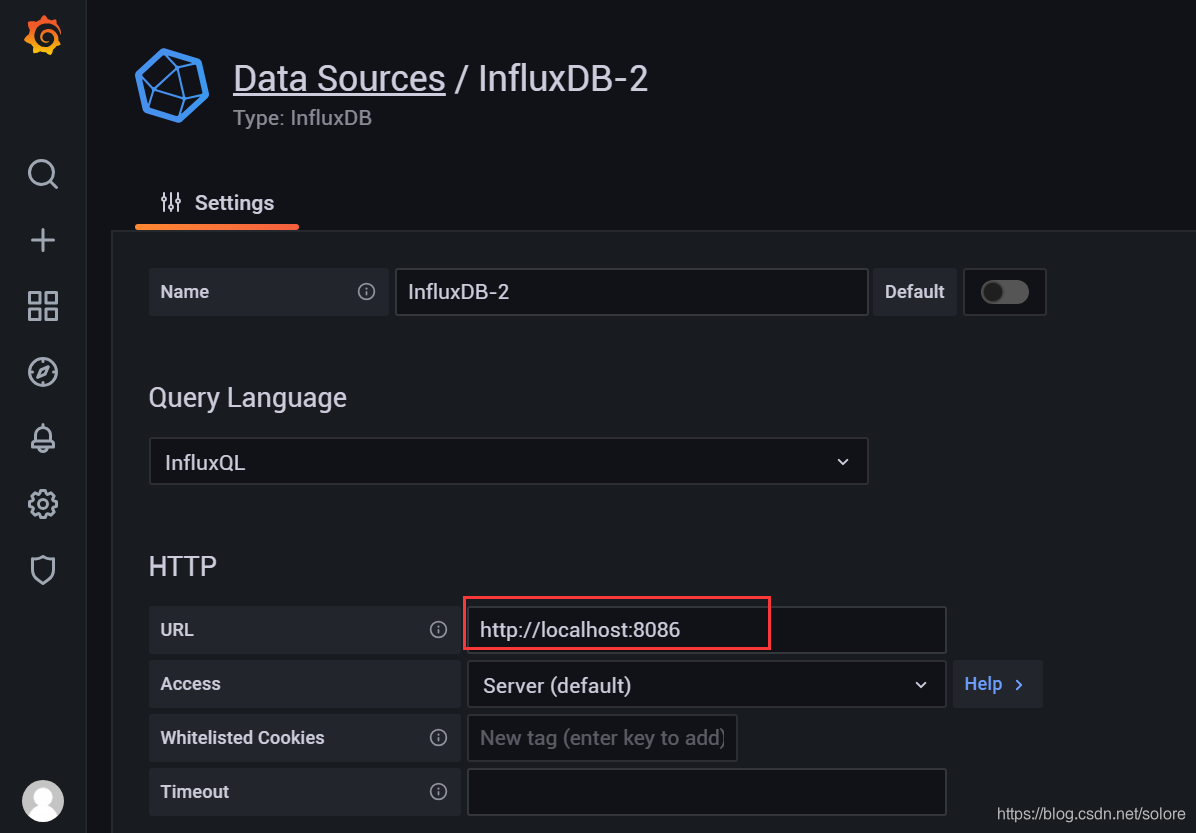
Task: Open the Explore compass icon
Action: click(43, 372)
